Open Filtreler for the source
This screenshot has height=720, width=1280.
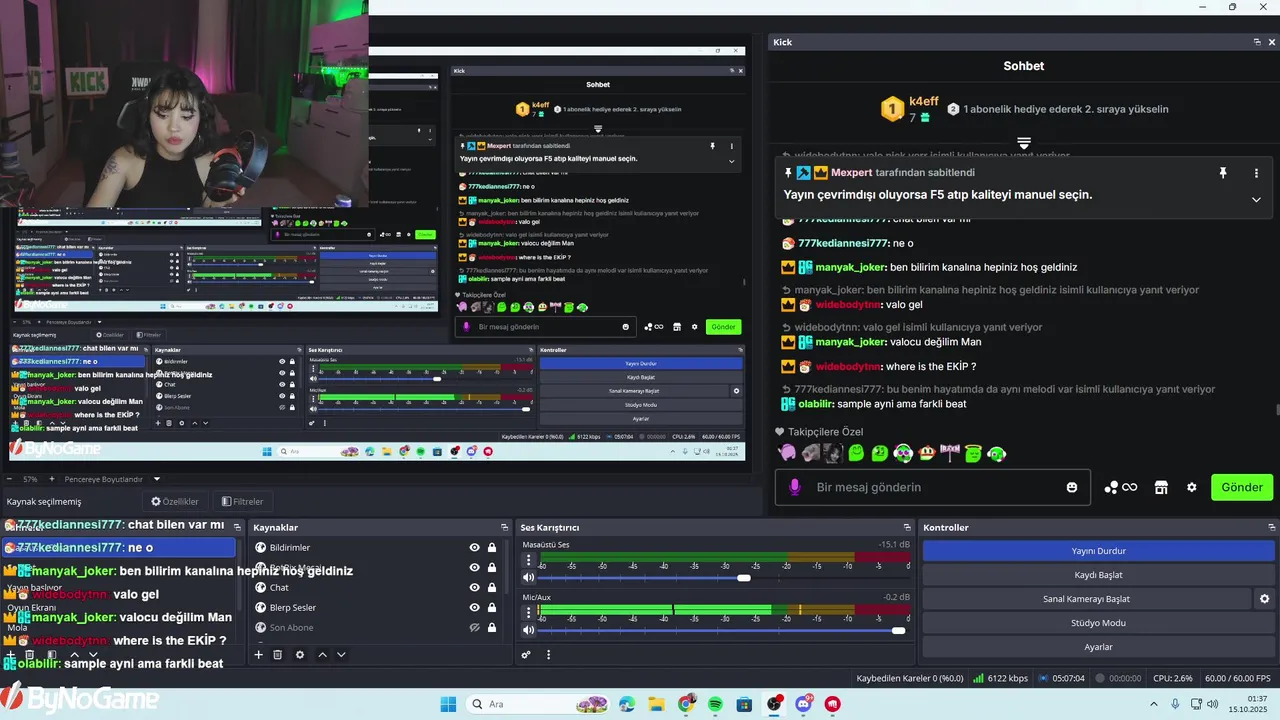(243, 502)
